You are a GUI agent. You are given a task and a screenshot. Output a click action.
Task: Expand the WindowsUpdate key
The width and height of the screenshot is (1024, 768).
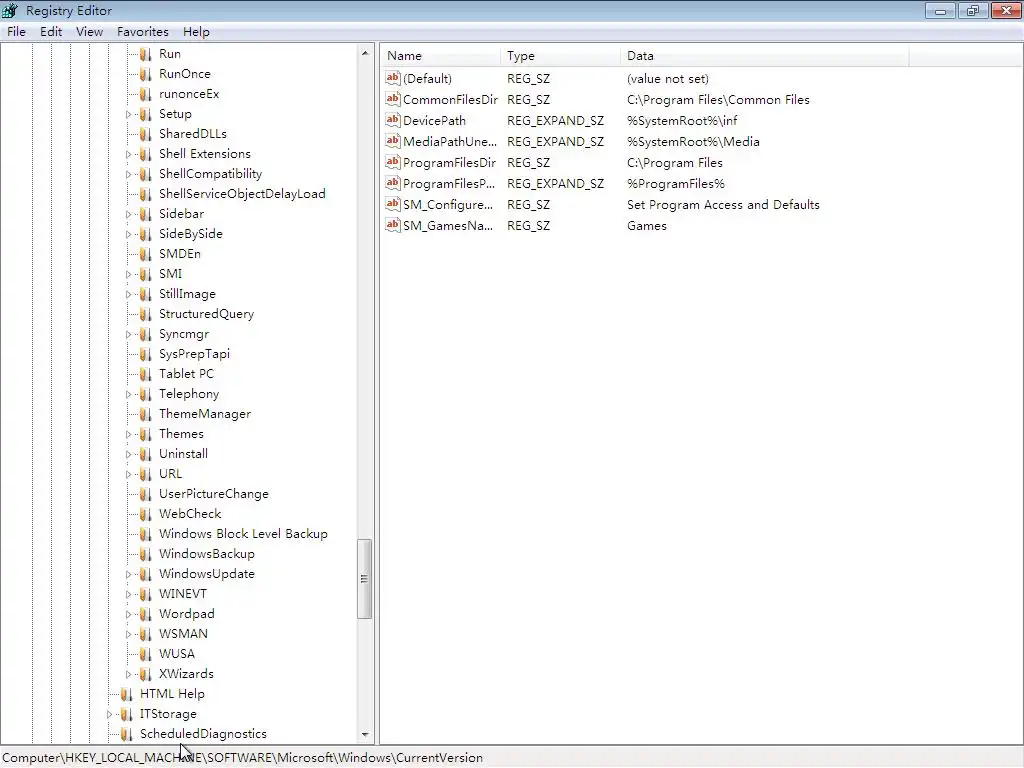[x=128, y=574]
